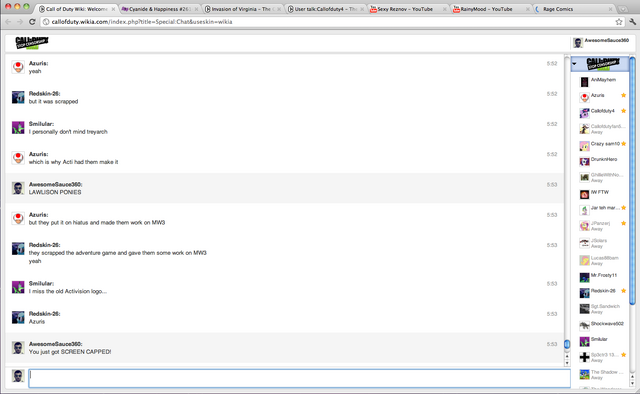This screenshot has height=394, width=640.
Task: Click AwesomeSauce360 avatar beside 'LAWLISON PONIES'
Action: [18, 188]
